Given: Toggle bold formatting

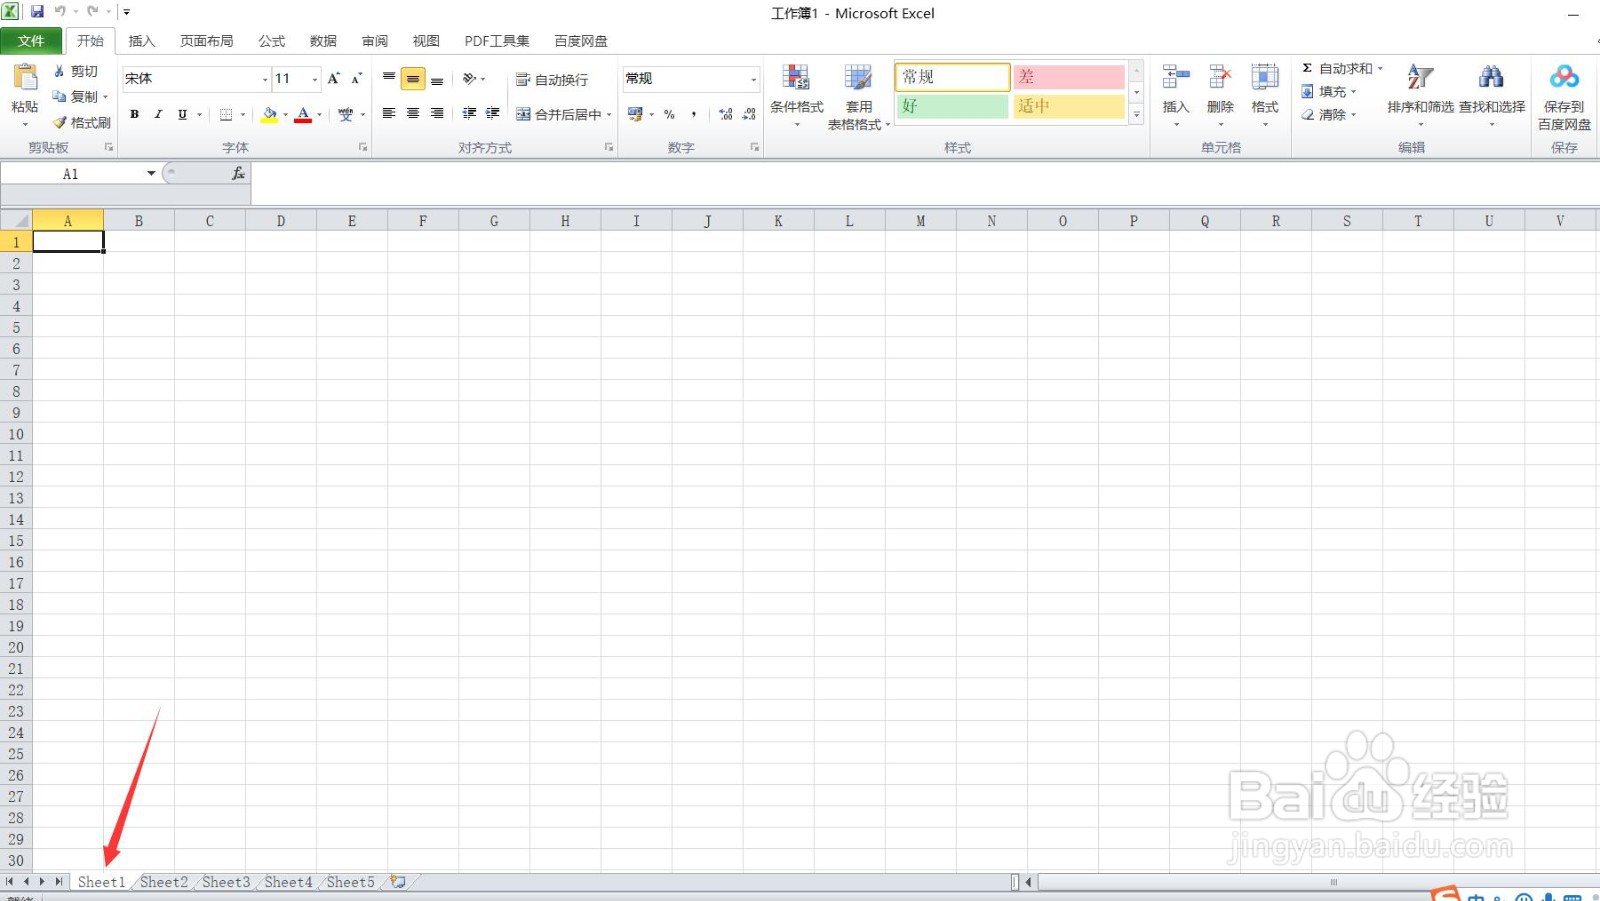Looking at the screenshot, I should [134, 114].
